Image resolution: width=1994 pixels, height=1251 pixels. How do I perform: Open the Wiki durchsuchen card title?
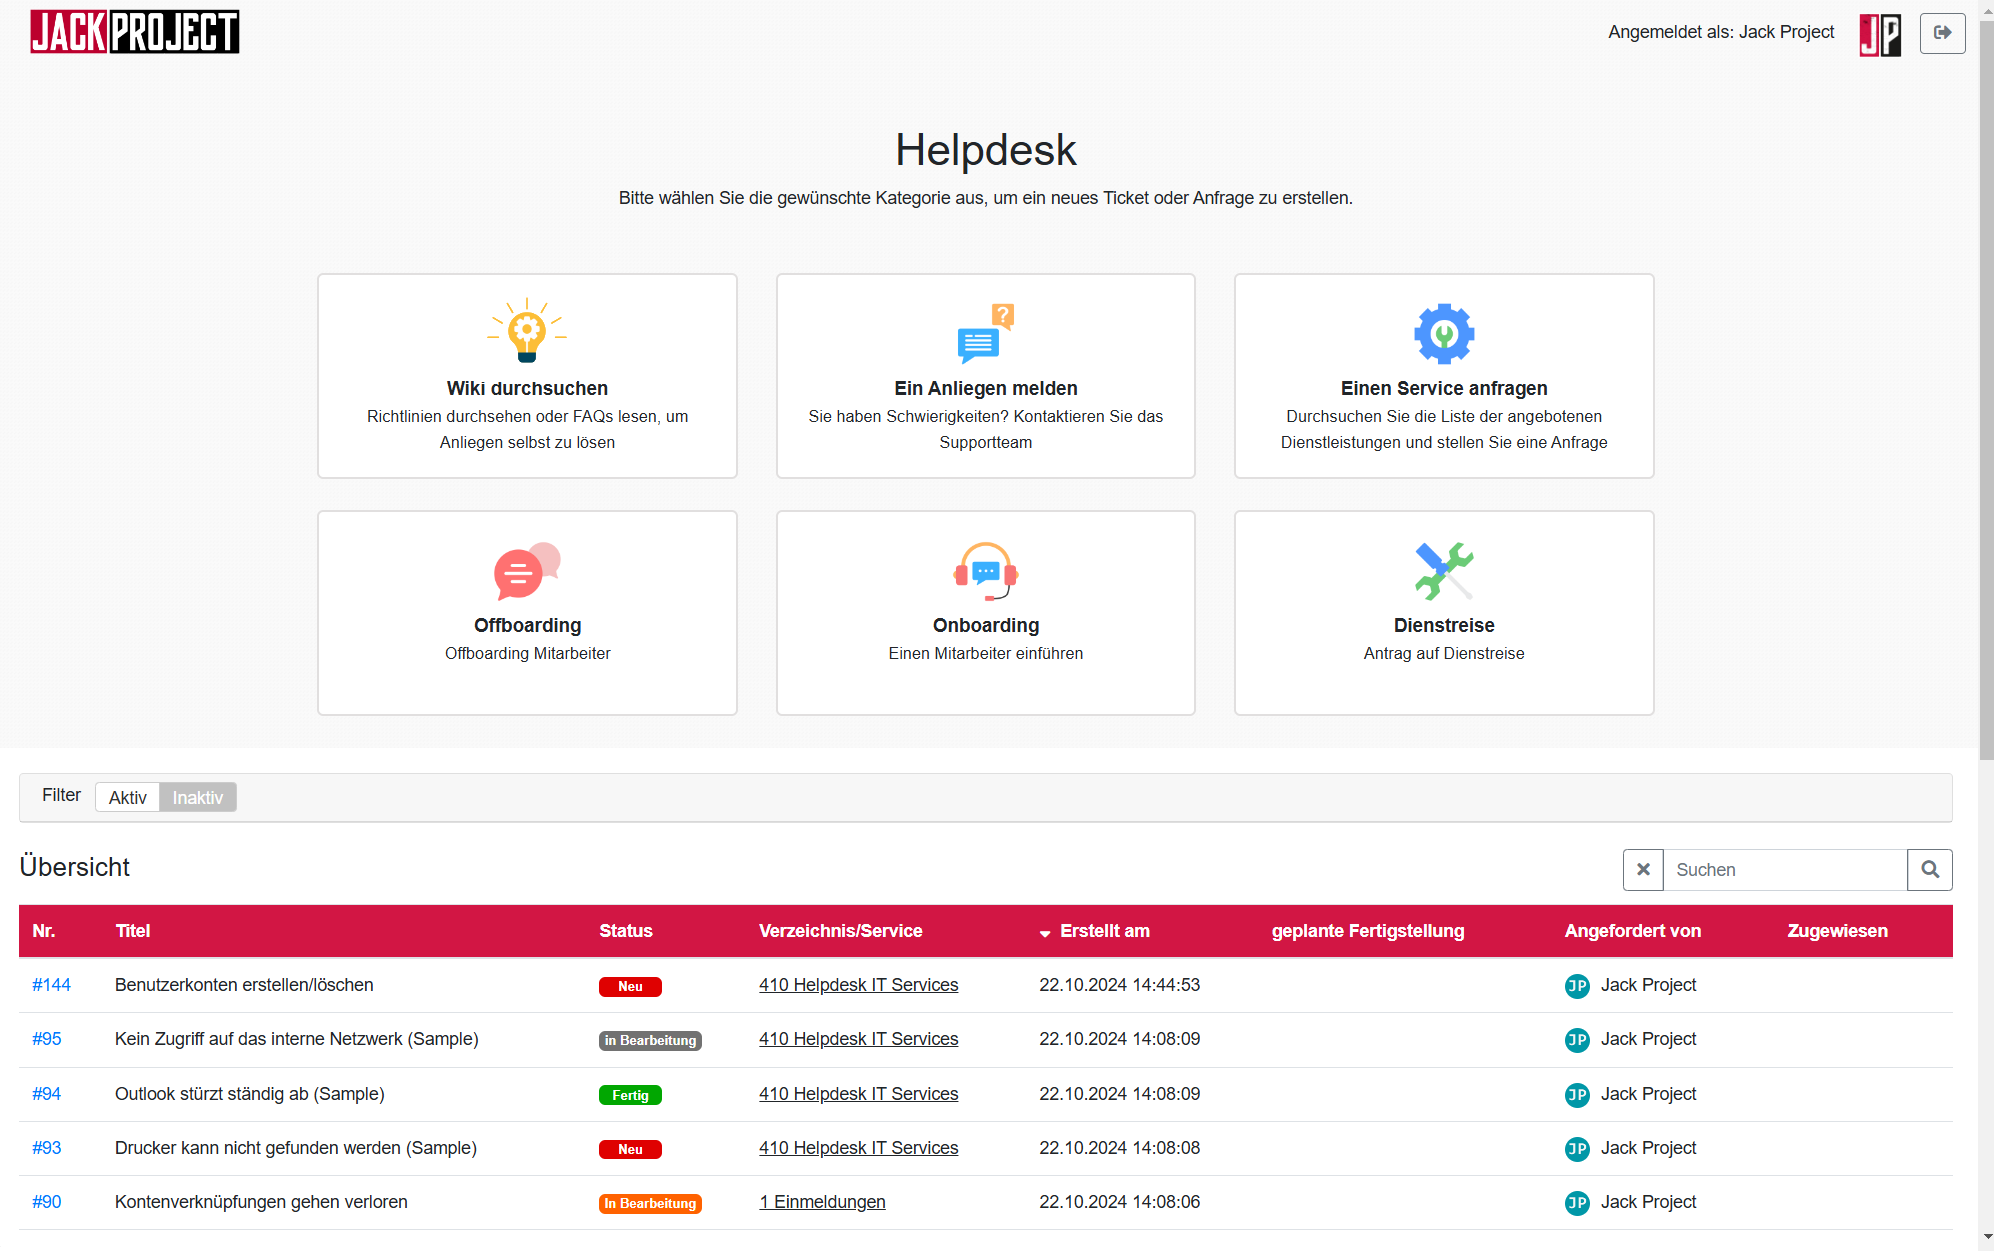click(x=527, y=388)
